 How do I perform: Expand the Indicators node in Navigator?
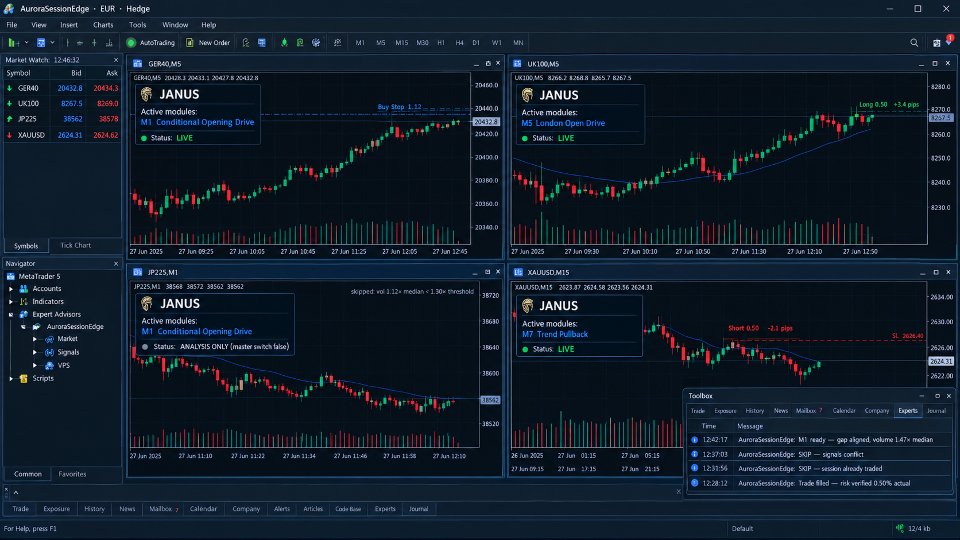(x=11, y=302)
